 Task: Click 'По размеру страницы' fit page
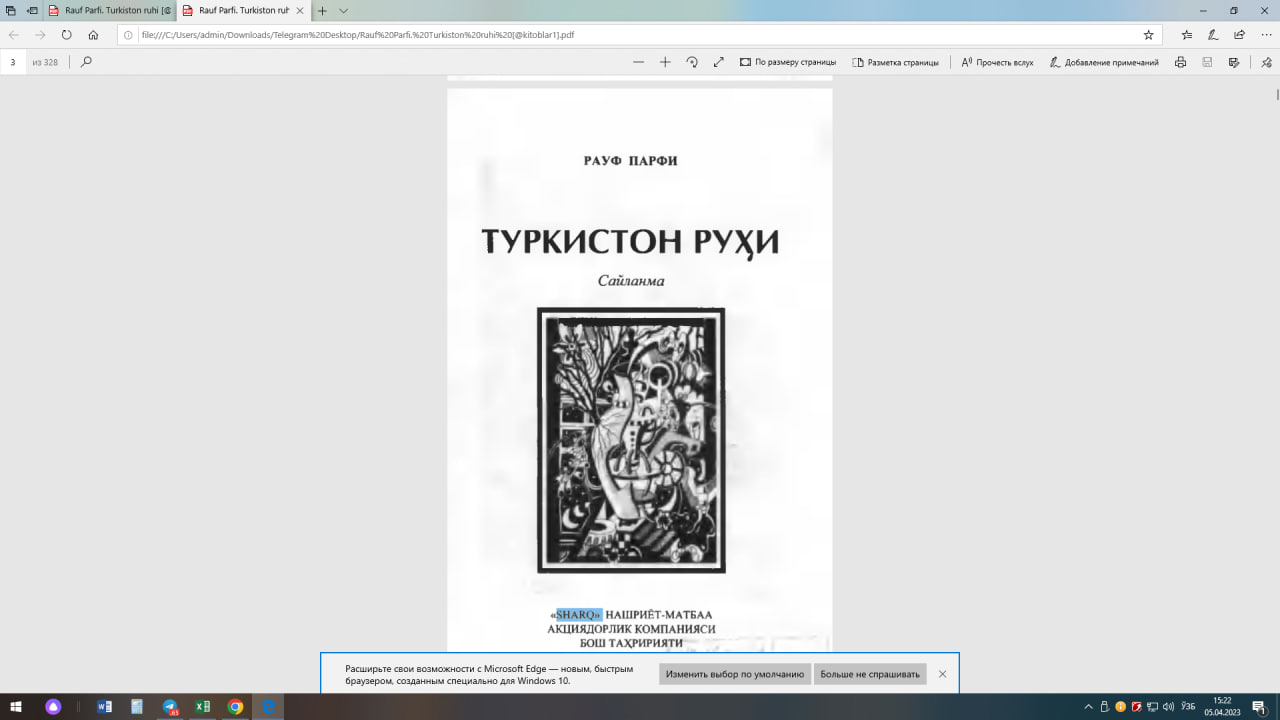788,62
